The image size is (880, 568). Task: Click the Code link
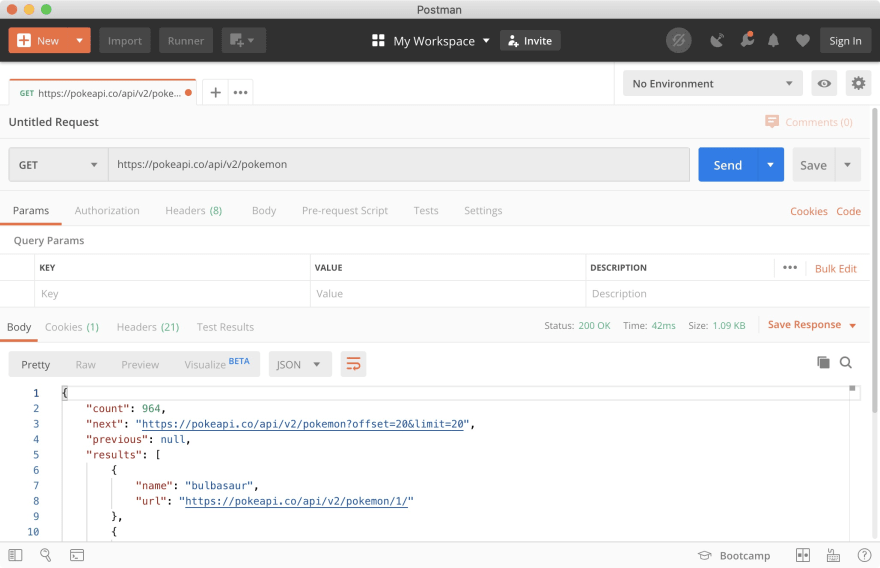(x=848, y=212)
